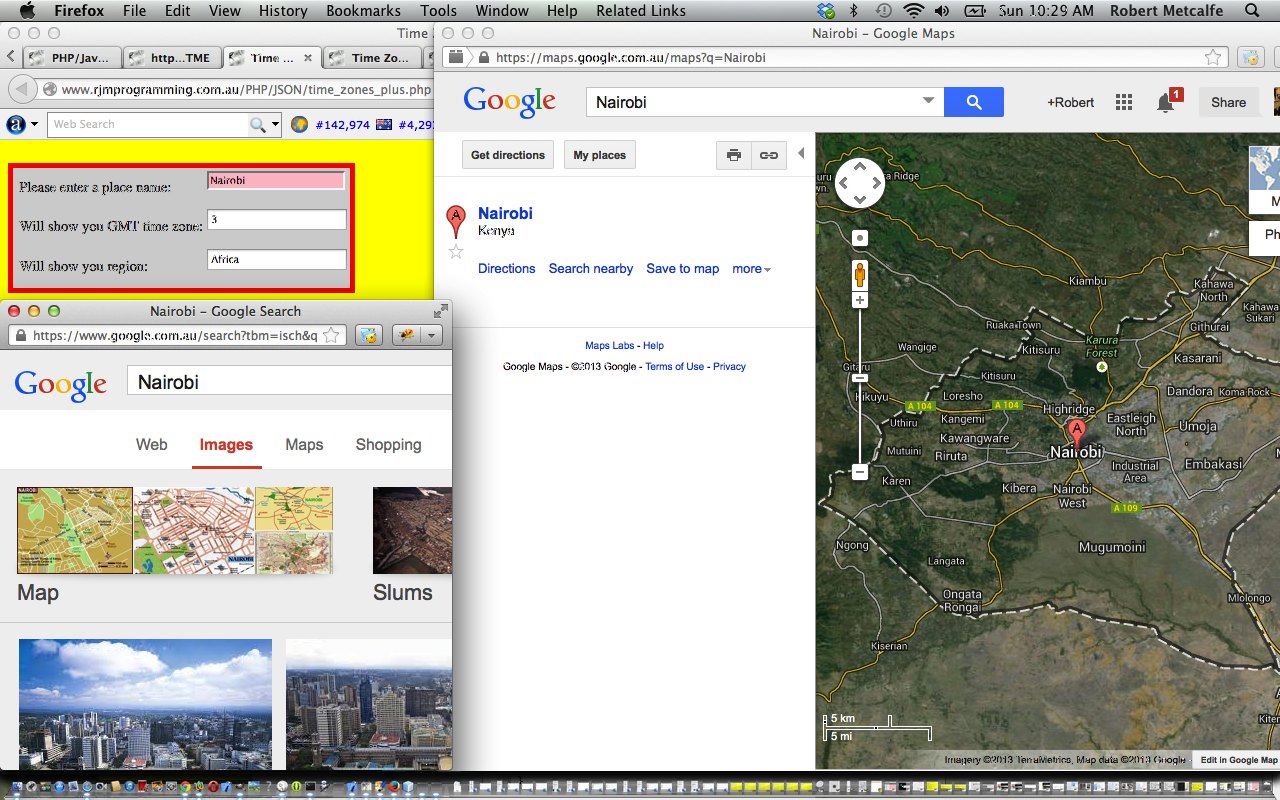
Task: Star the Nairobi result
Action: 456,252
